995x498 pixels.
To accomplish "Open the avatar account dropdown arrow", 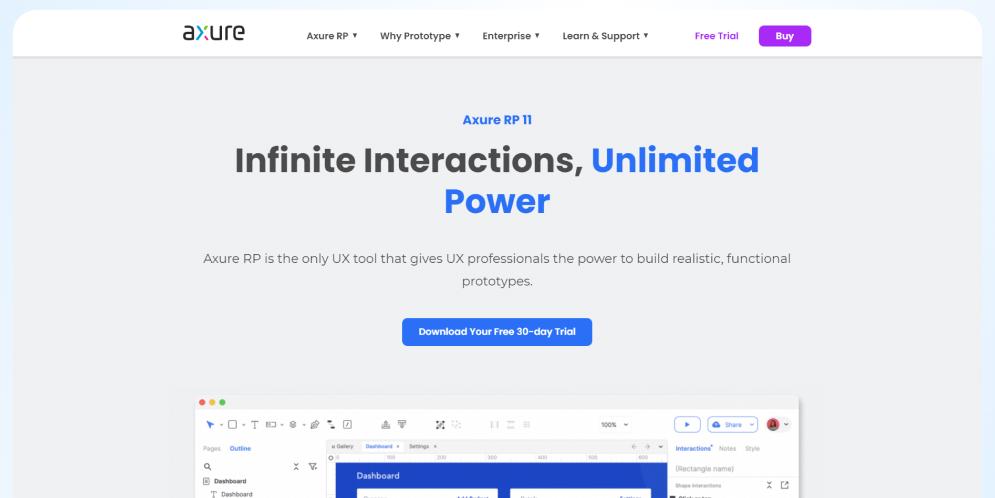I will (787, 424).
